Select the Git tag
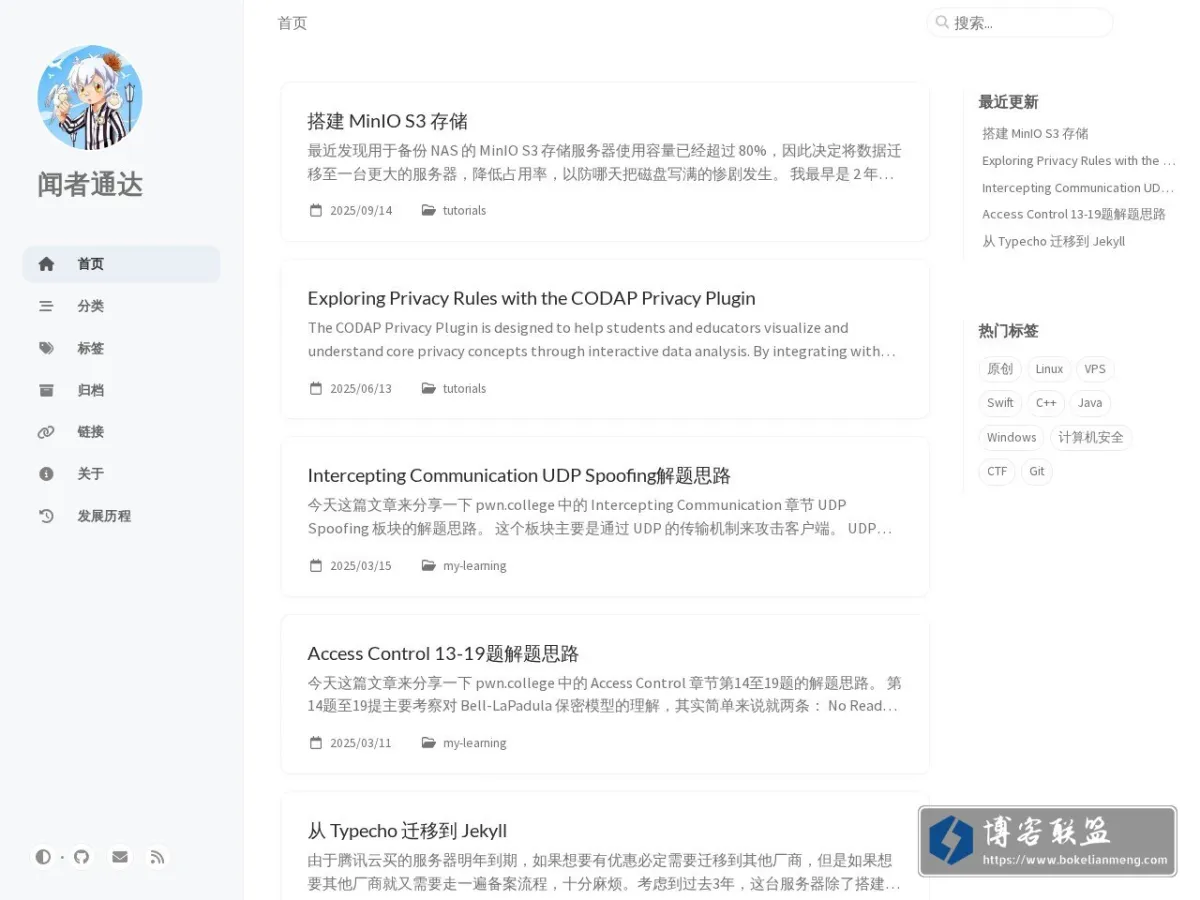 1037,471
